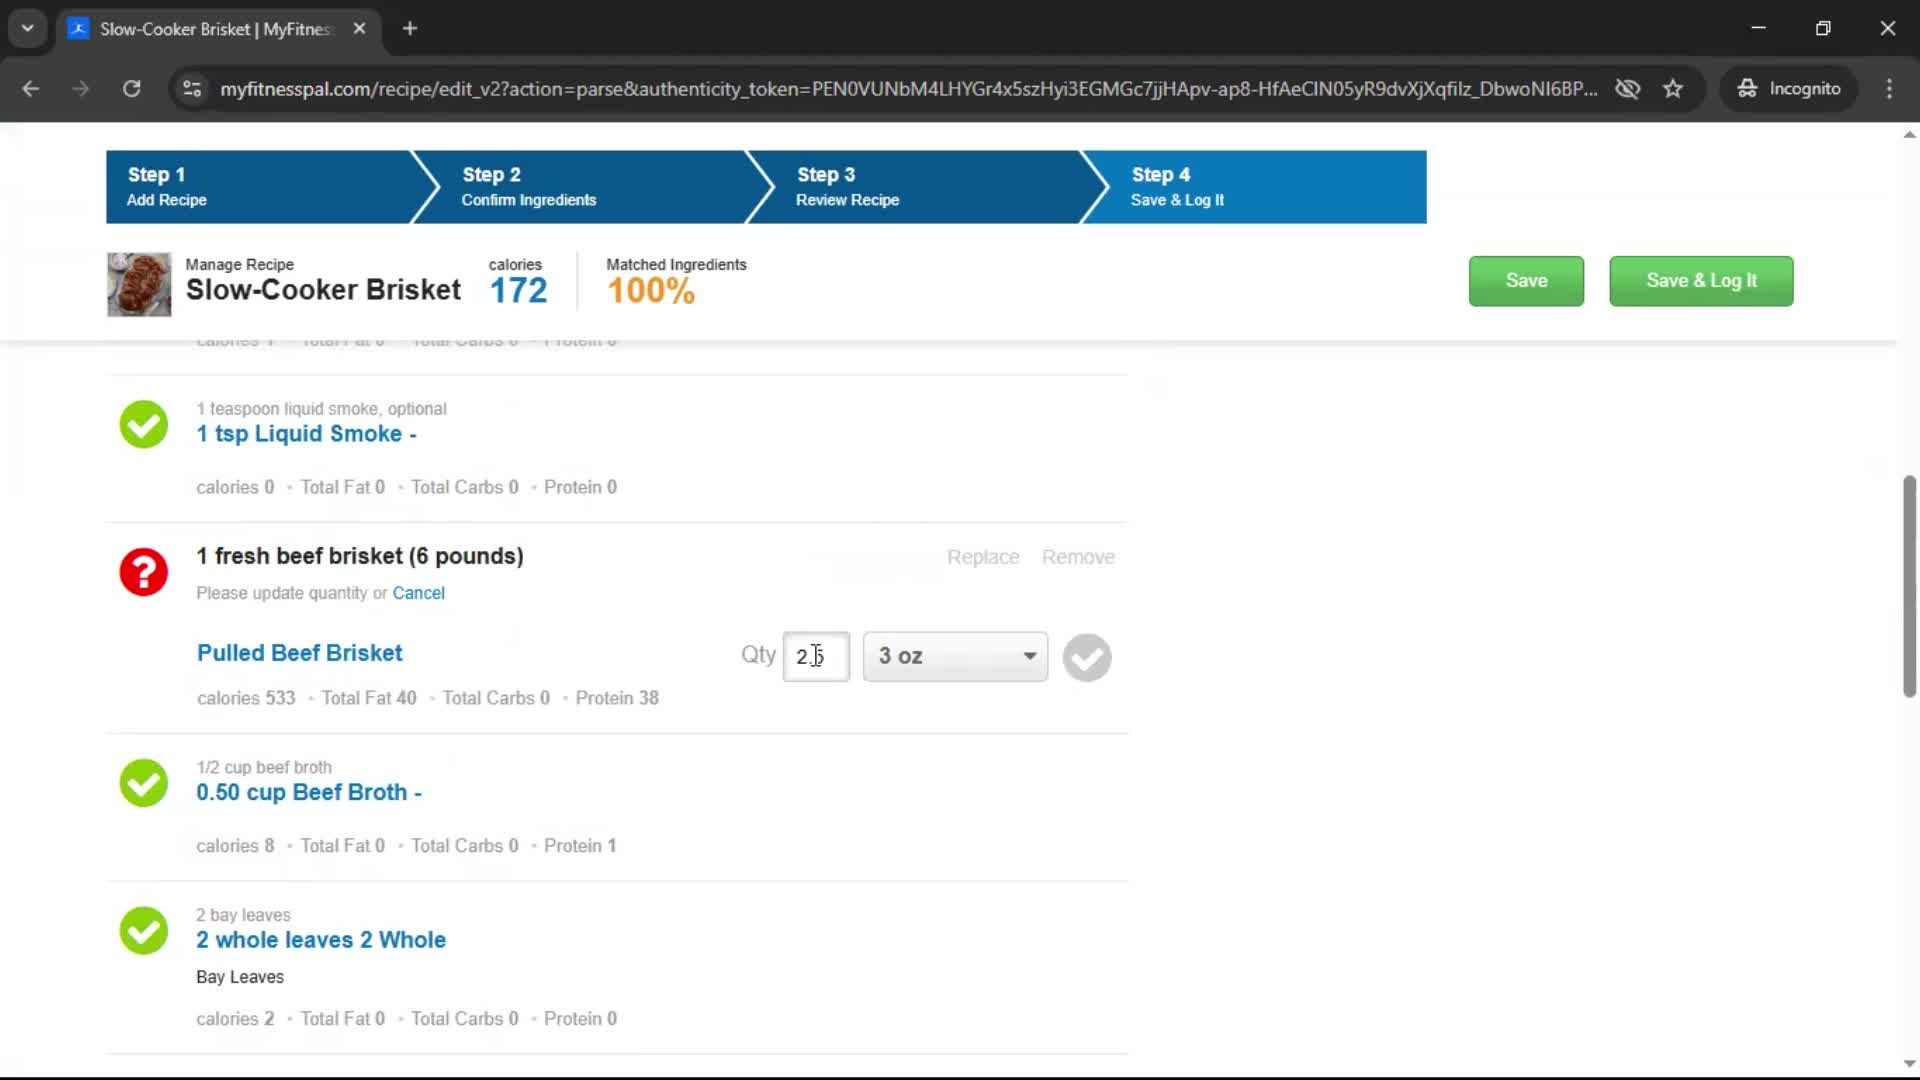Close the Slow-Cooker Brisket tab

359,28
